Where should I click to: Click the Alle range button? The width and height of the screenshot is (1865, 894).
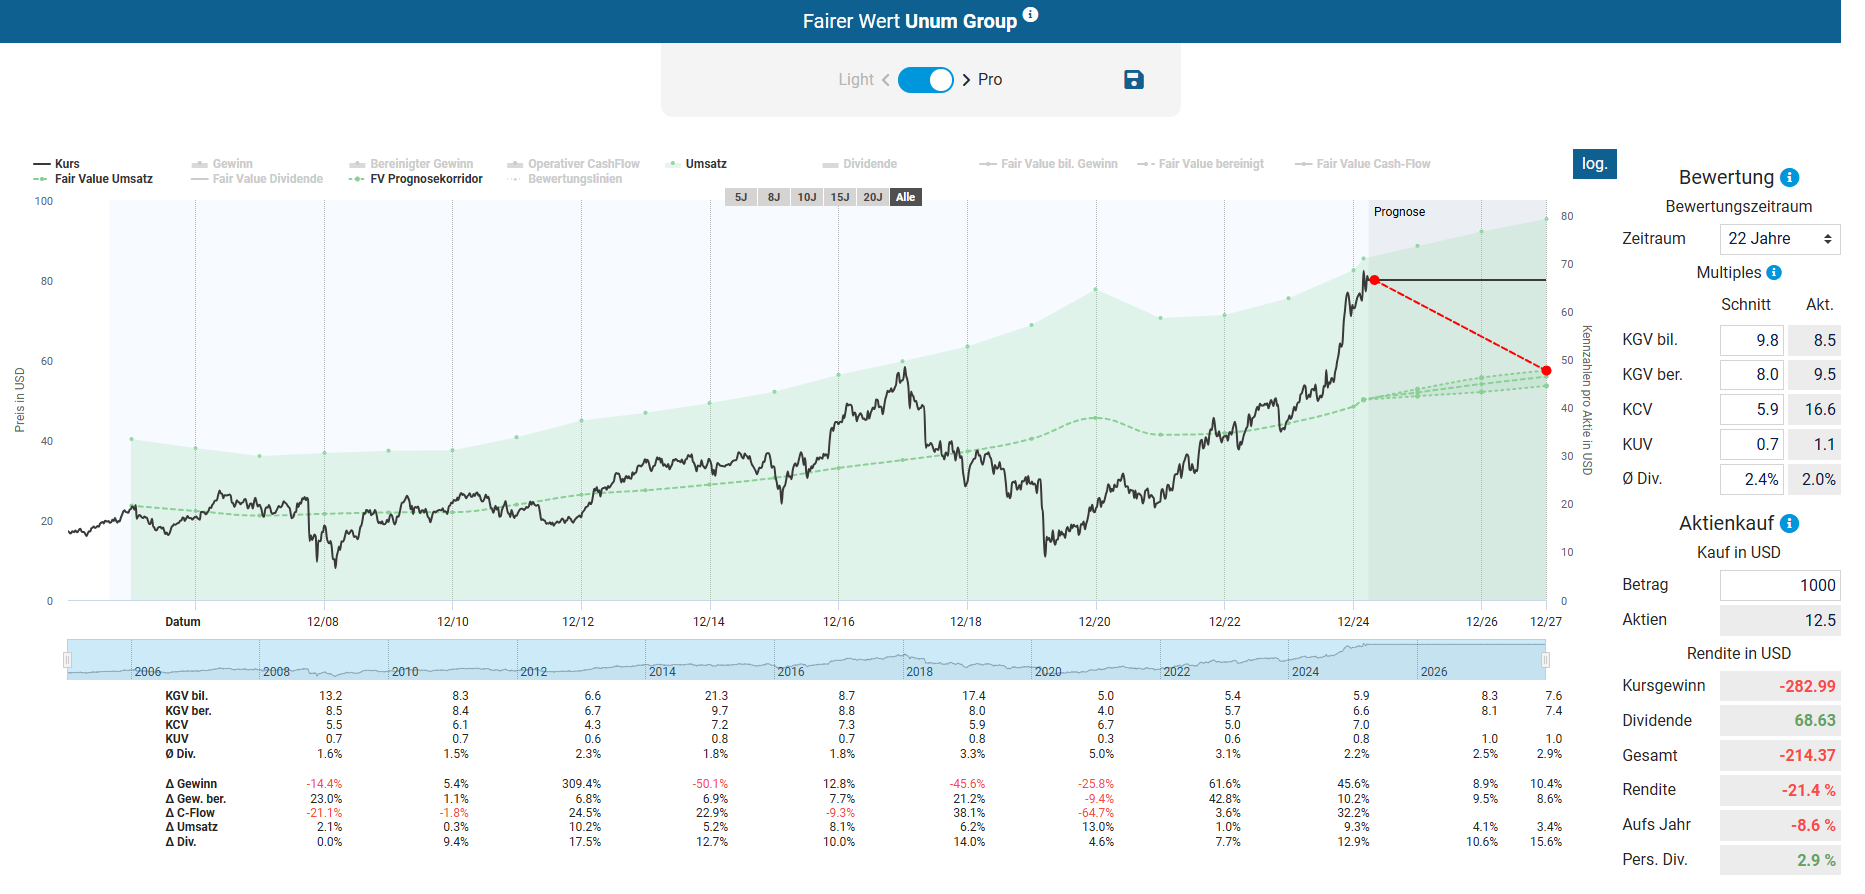point(905,198)
